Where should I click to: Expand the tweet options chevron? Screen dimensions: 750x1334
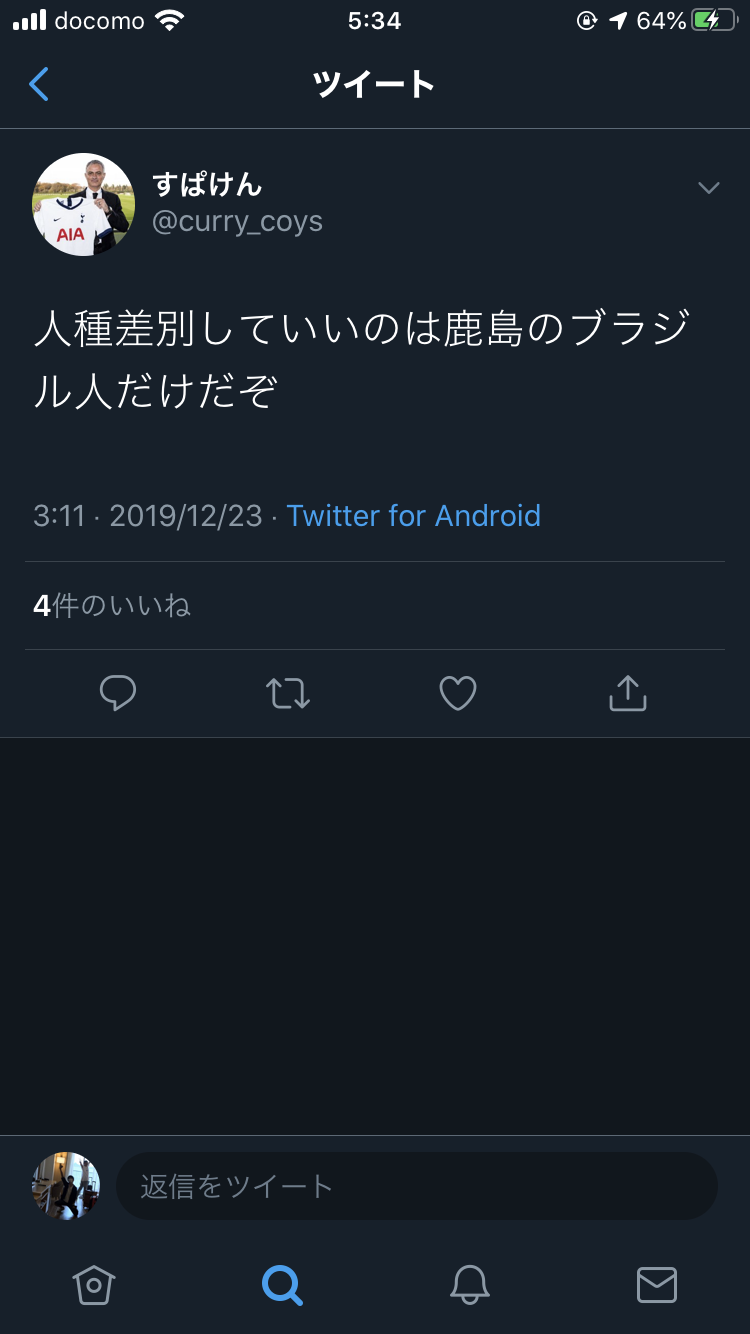tap(708, 188)
